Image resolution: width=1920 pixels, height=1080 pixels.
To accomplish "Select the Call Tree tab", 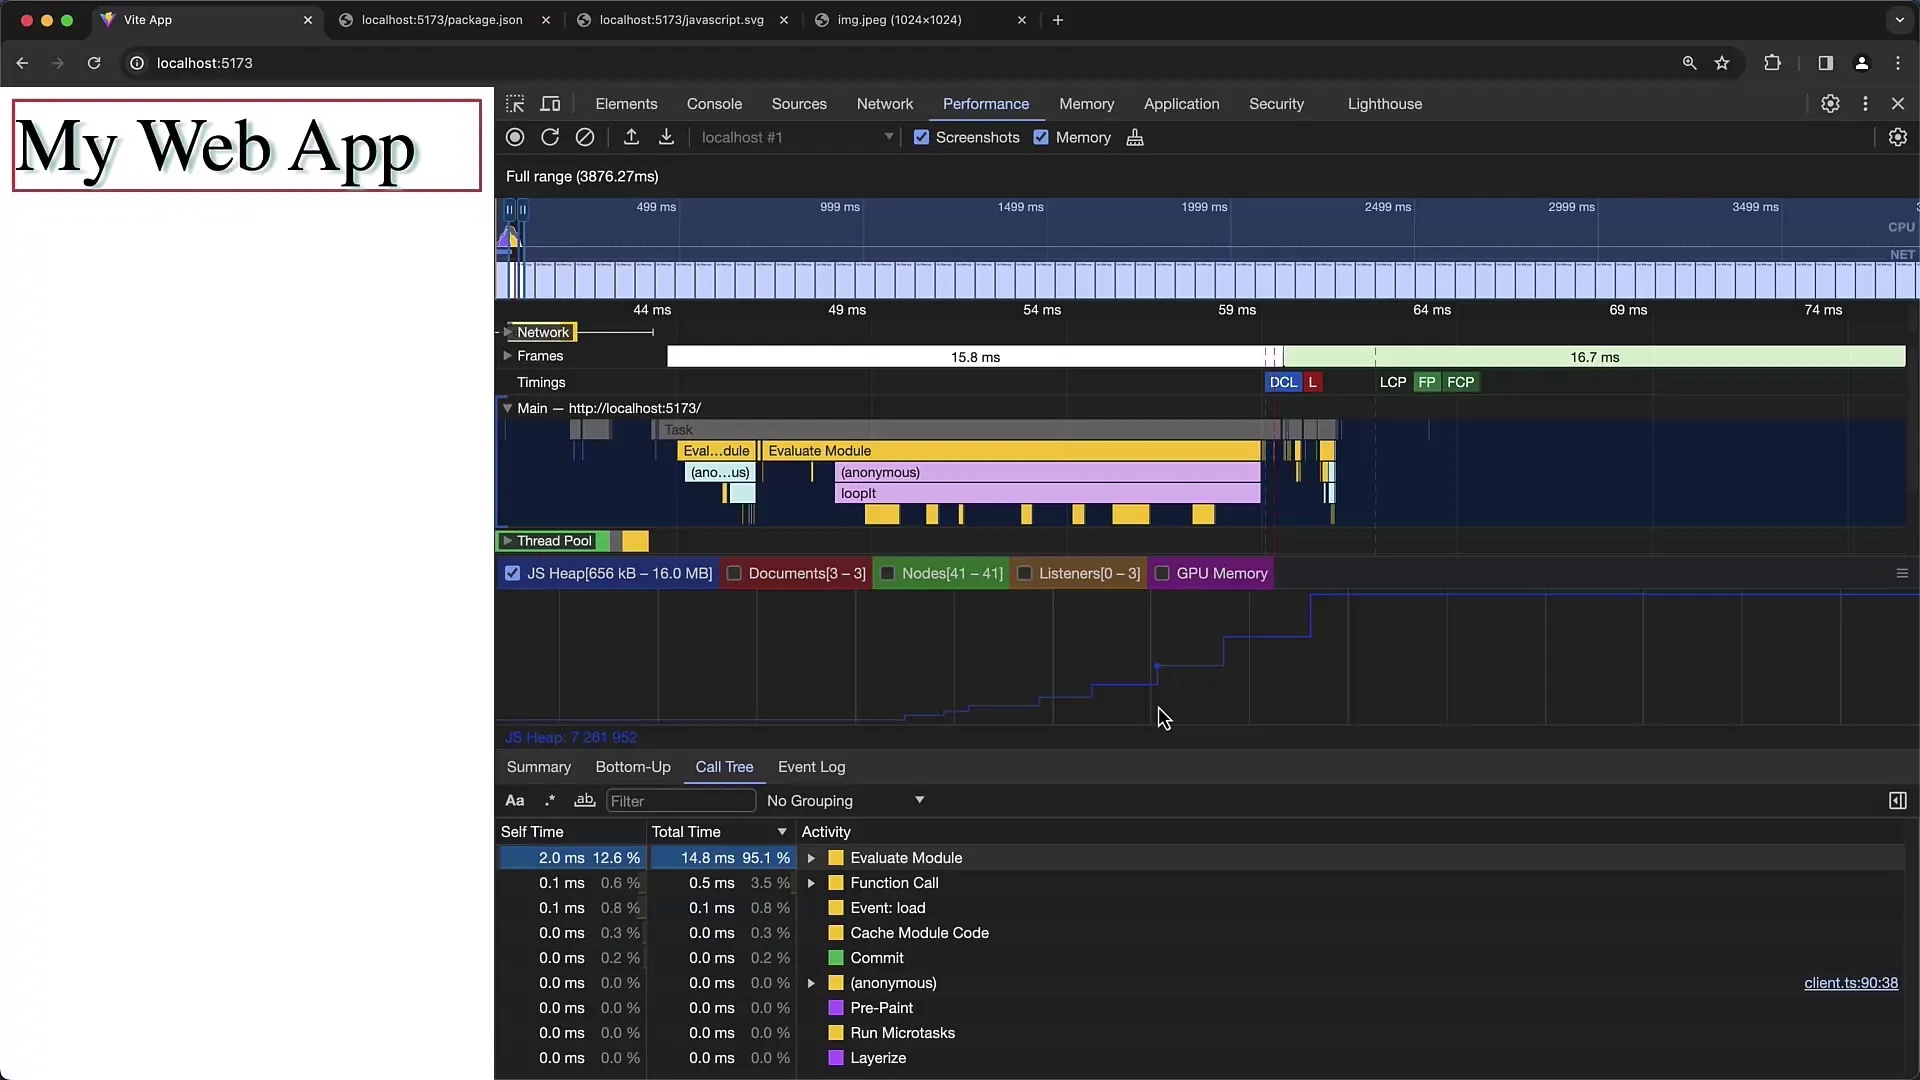I will [723, 766].
